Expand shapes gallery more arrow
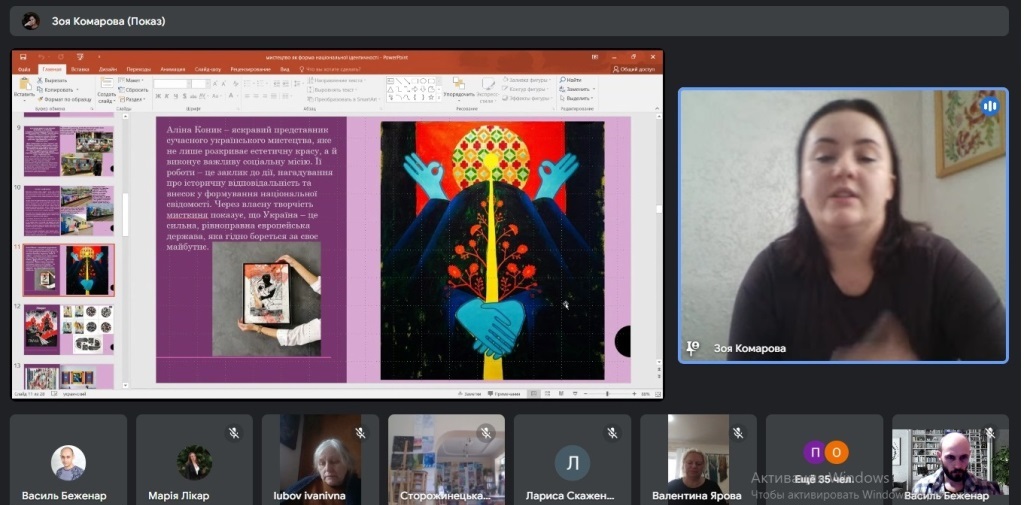The image size is (1024, 505). pos(439,98)
